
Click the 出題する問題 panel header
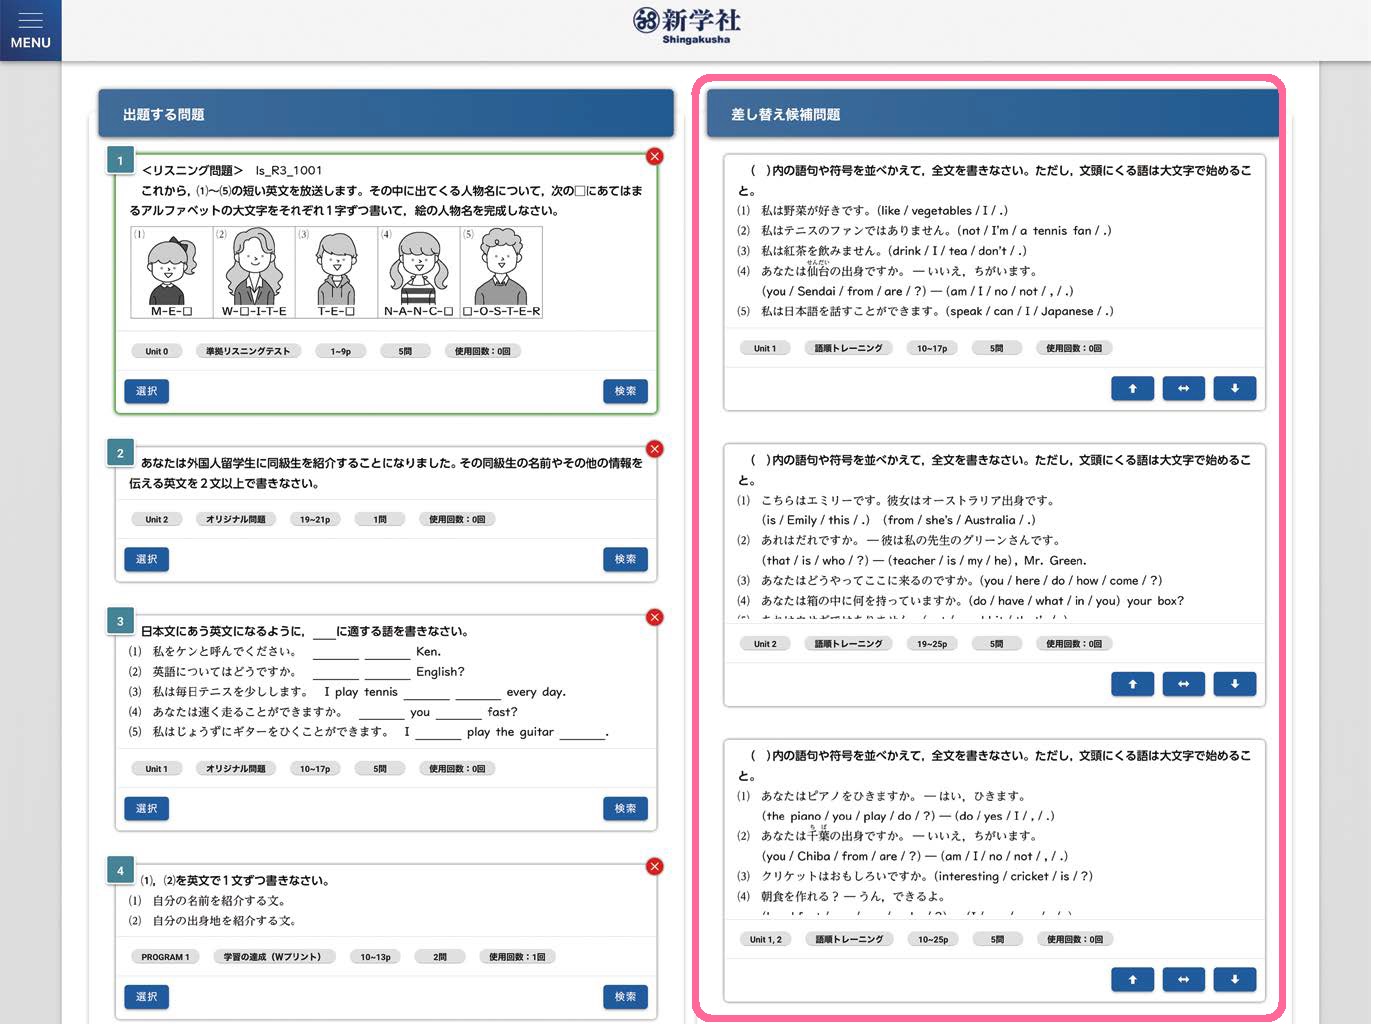[x=386, y=114]
